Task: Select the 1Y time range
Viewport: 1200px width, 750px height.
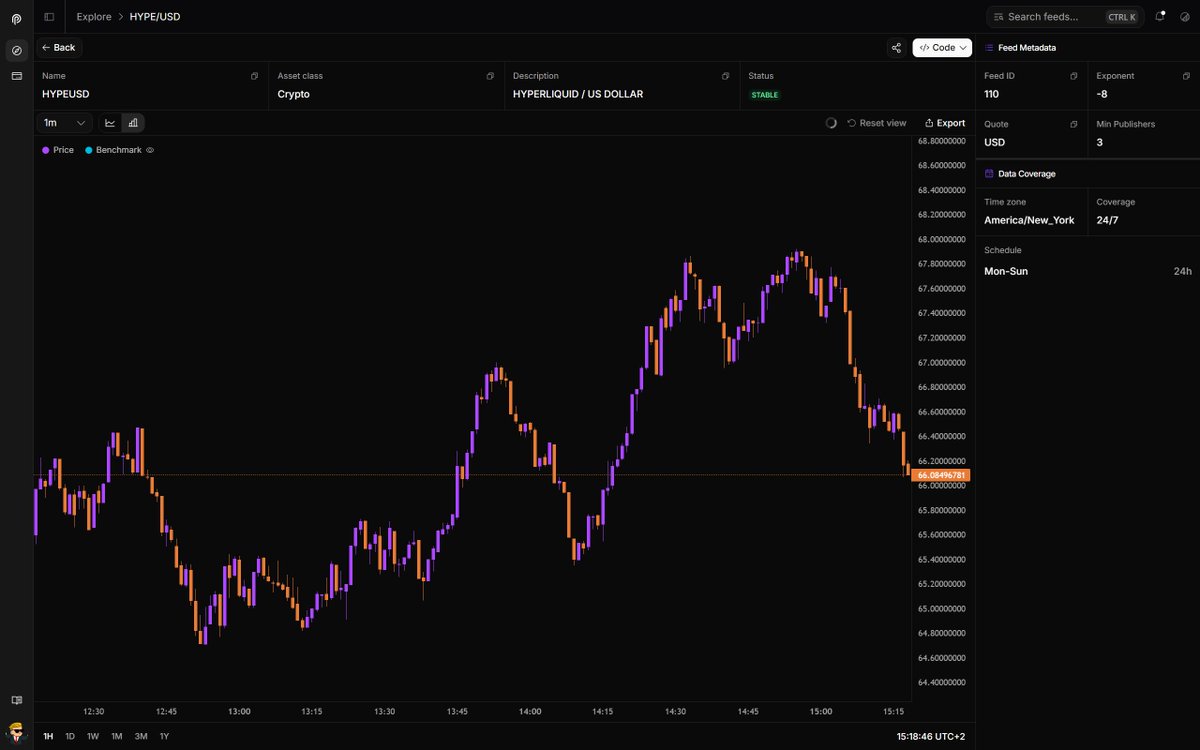Action: coord(164,736)
